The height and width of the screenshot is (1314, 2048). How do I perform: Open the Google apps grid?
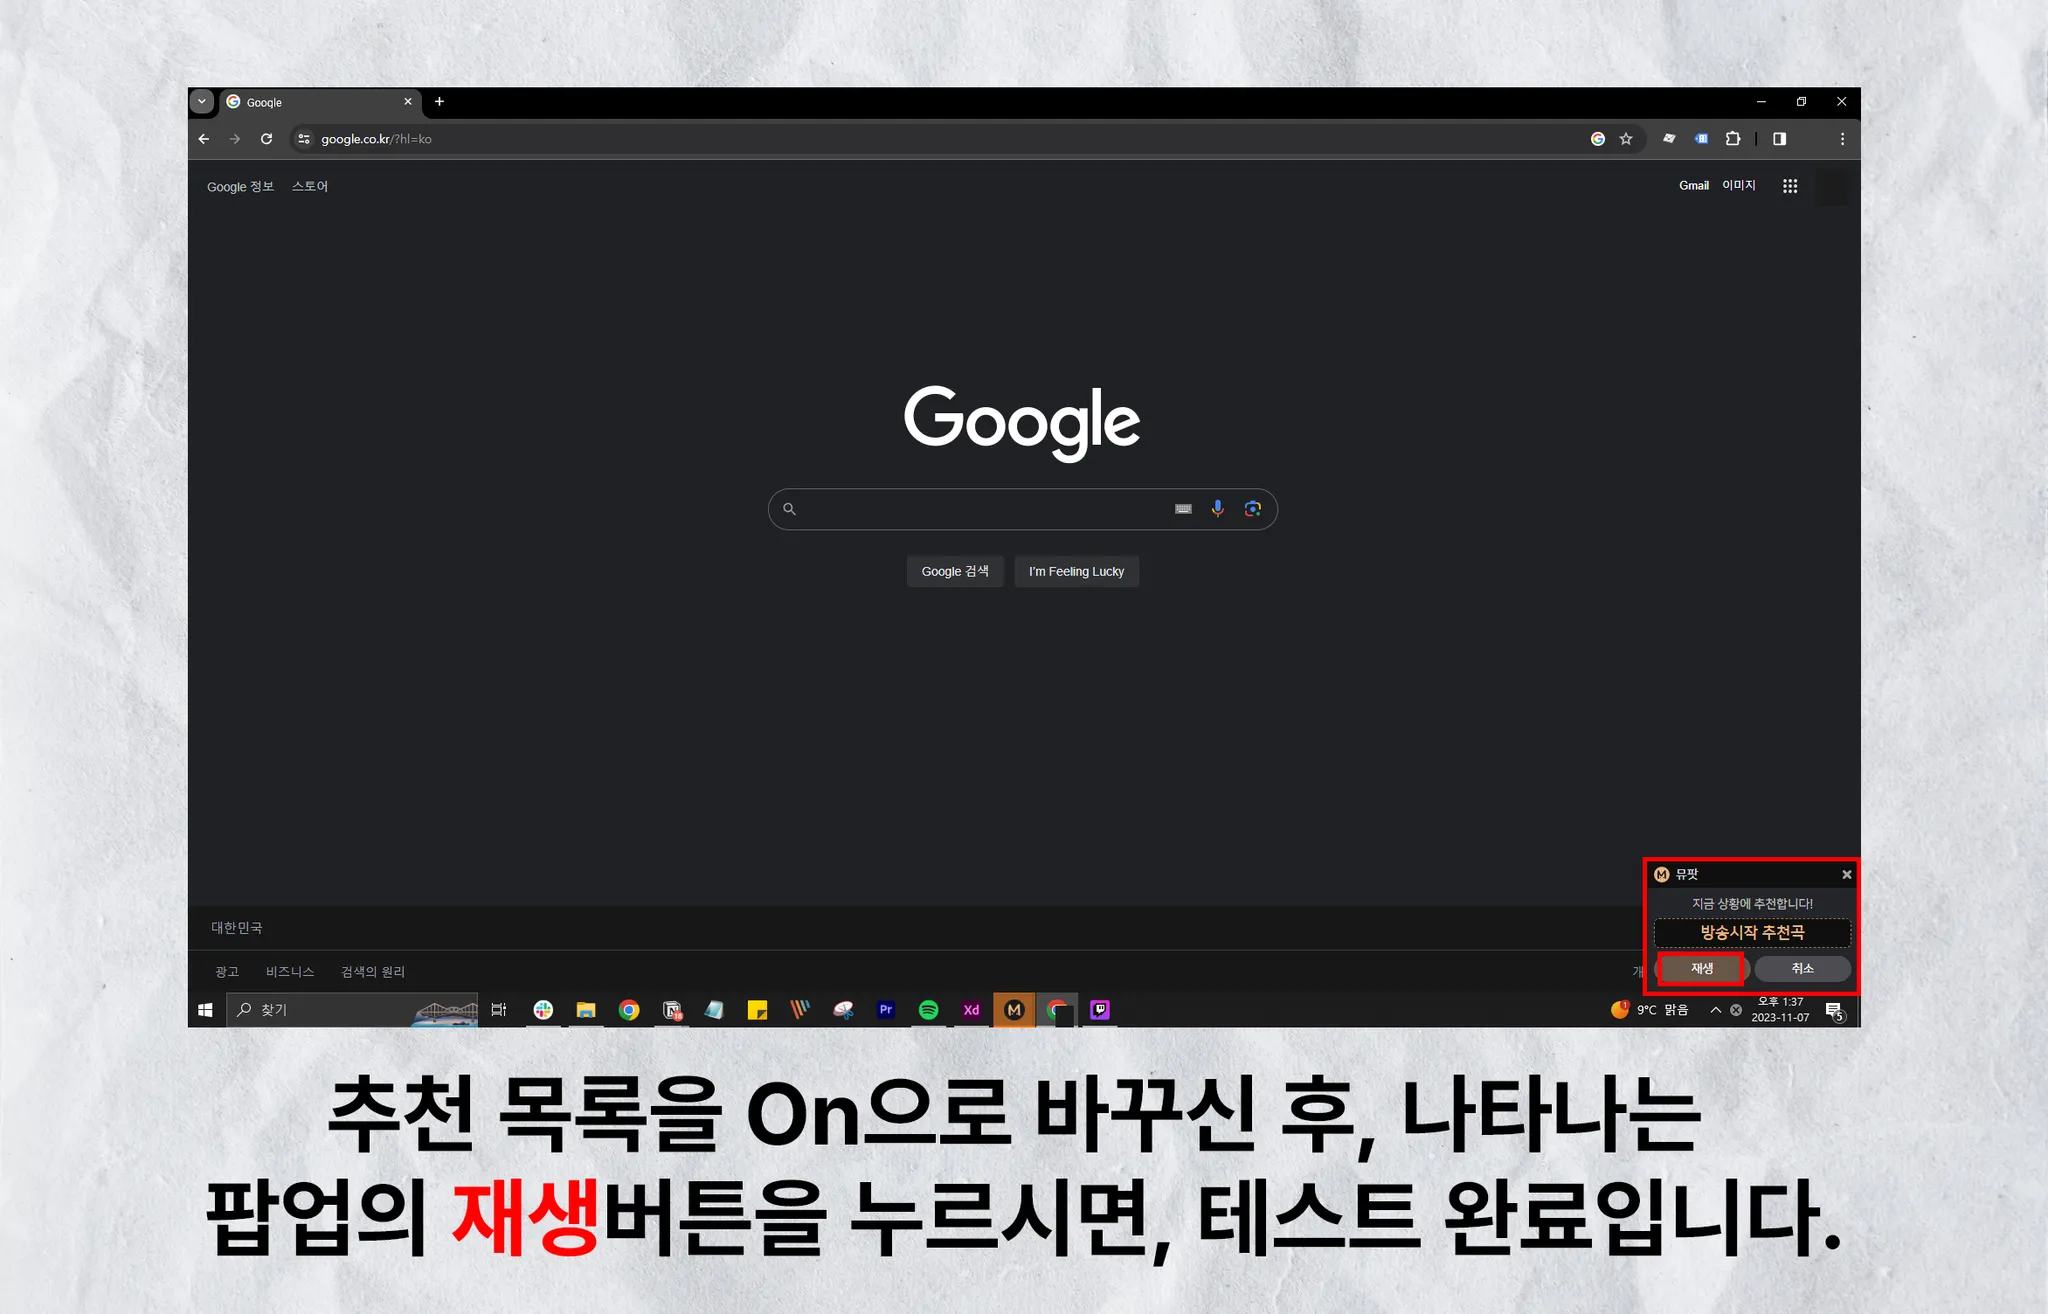1790,186
